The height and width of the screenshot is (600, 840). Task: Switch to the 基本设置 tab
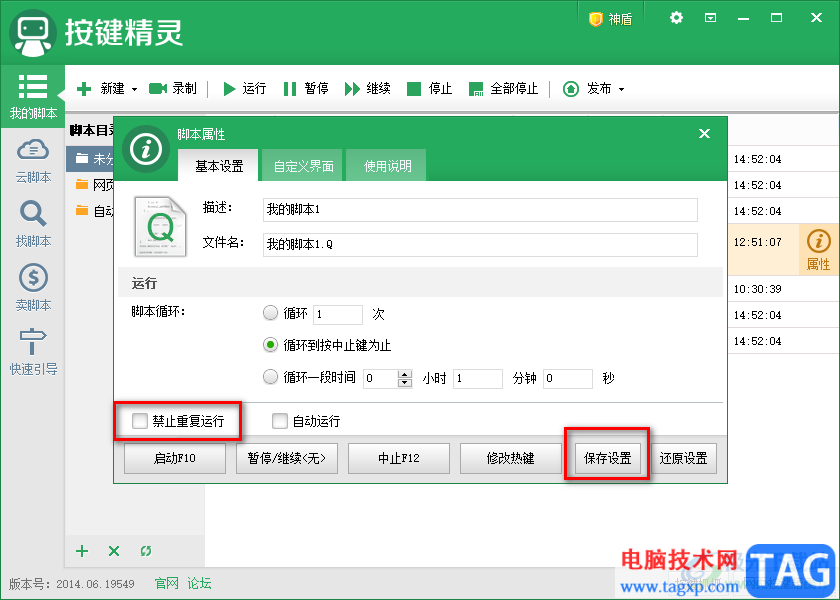219,166
